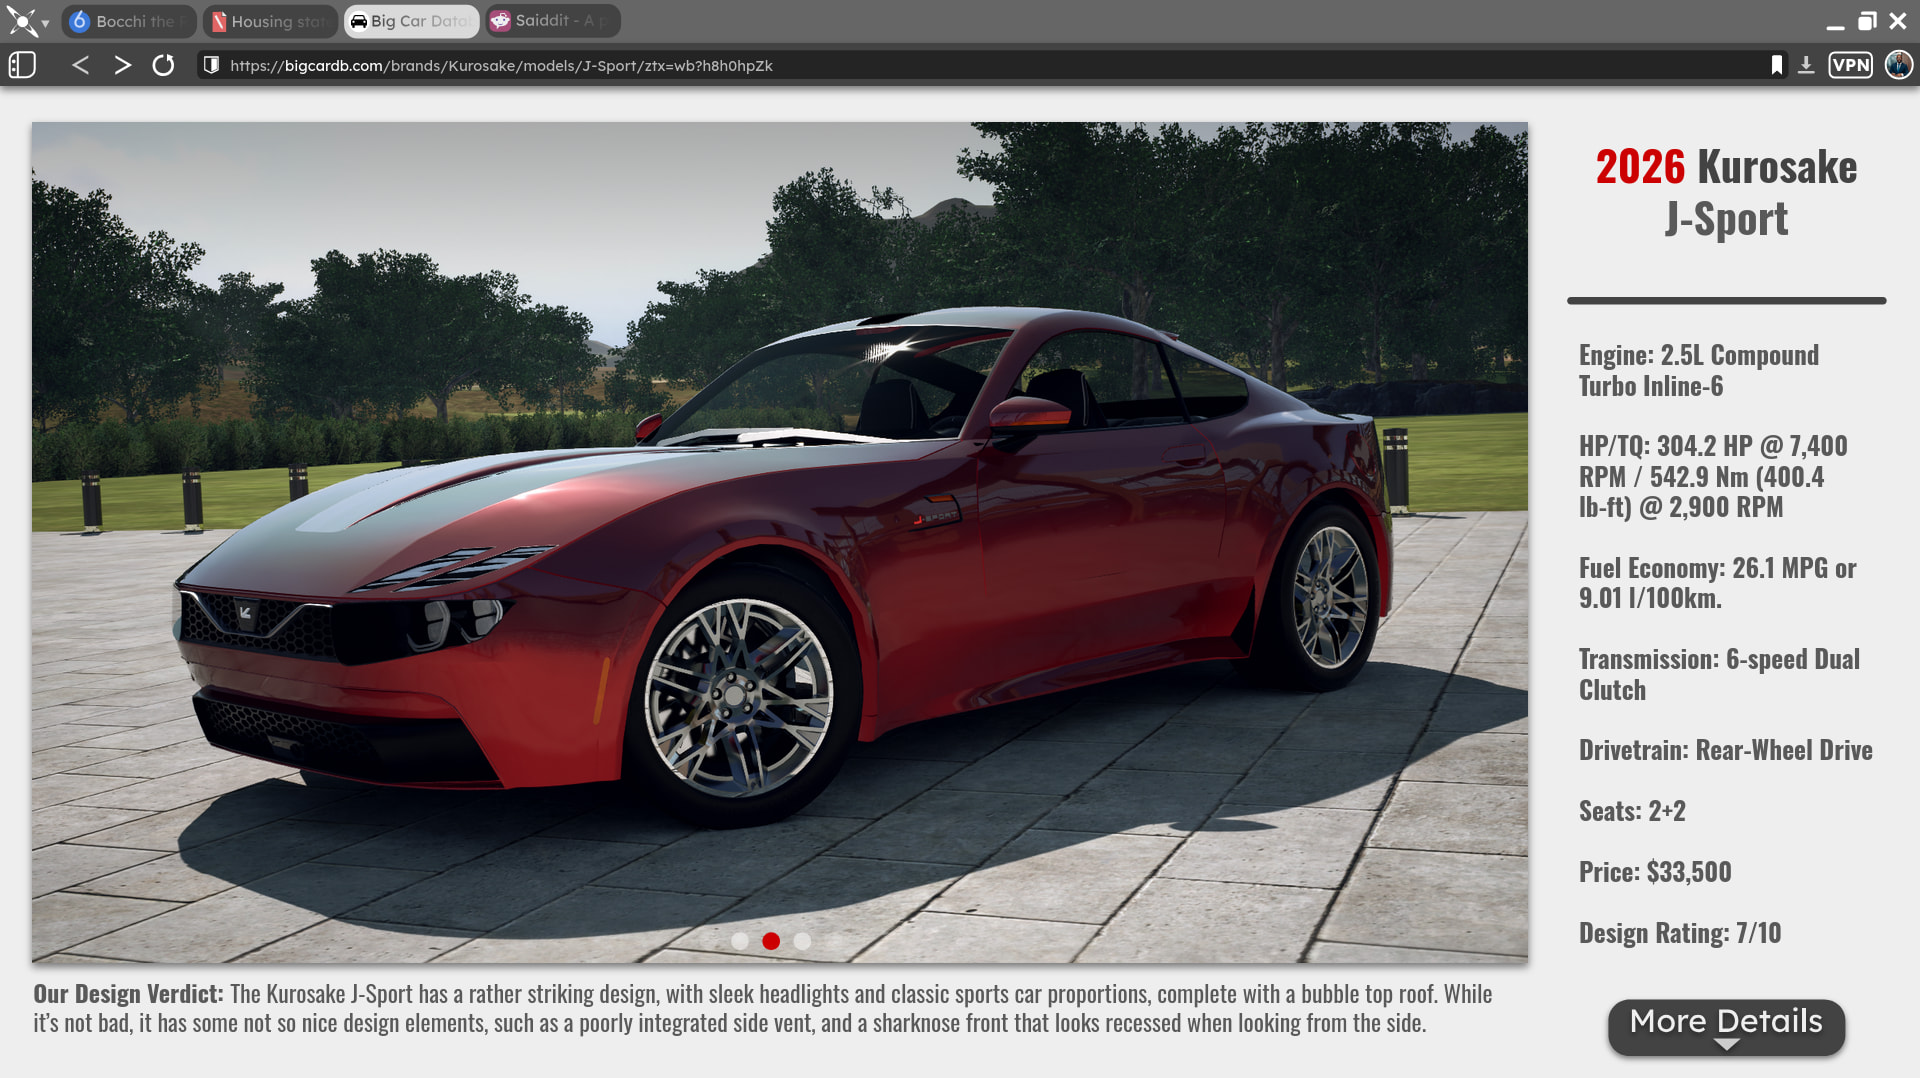The image size is (1920, 1078).
Task: Select the Big Car Database tab
Action: [412, 21]
